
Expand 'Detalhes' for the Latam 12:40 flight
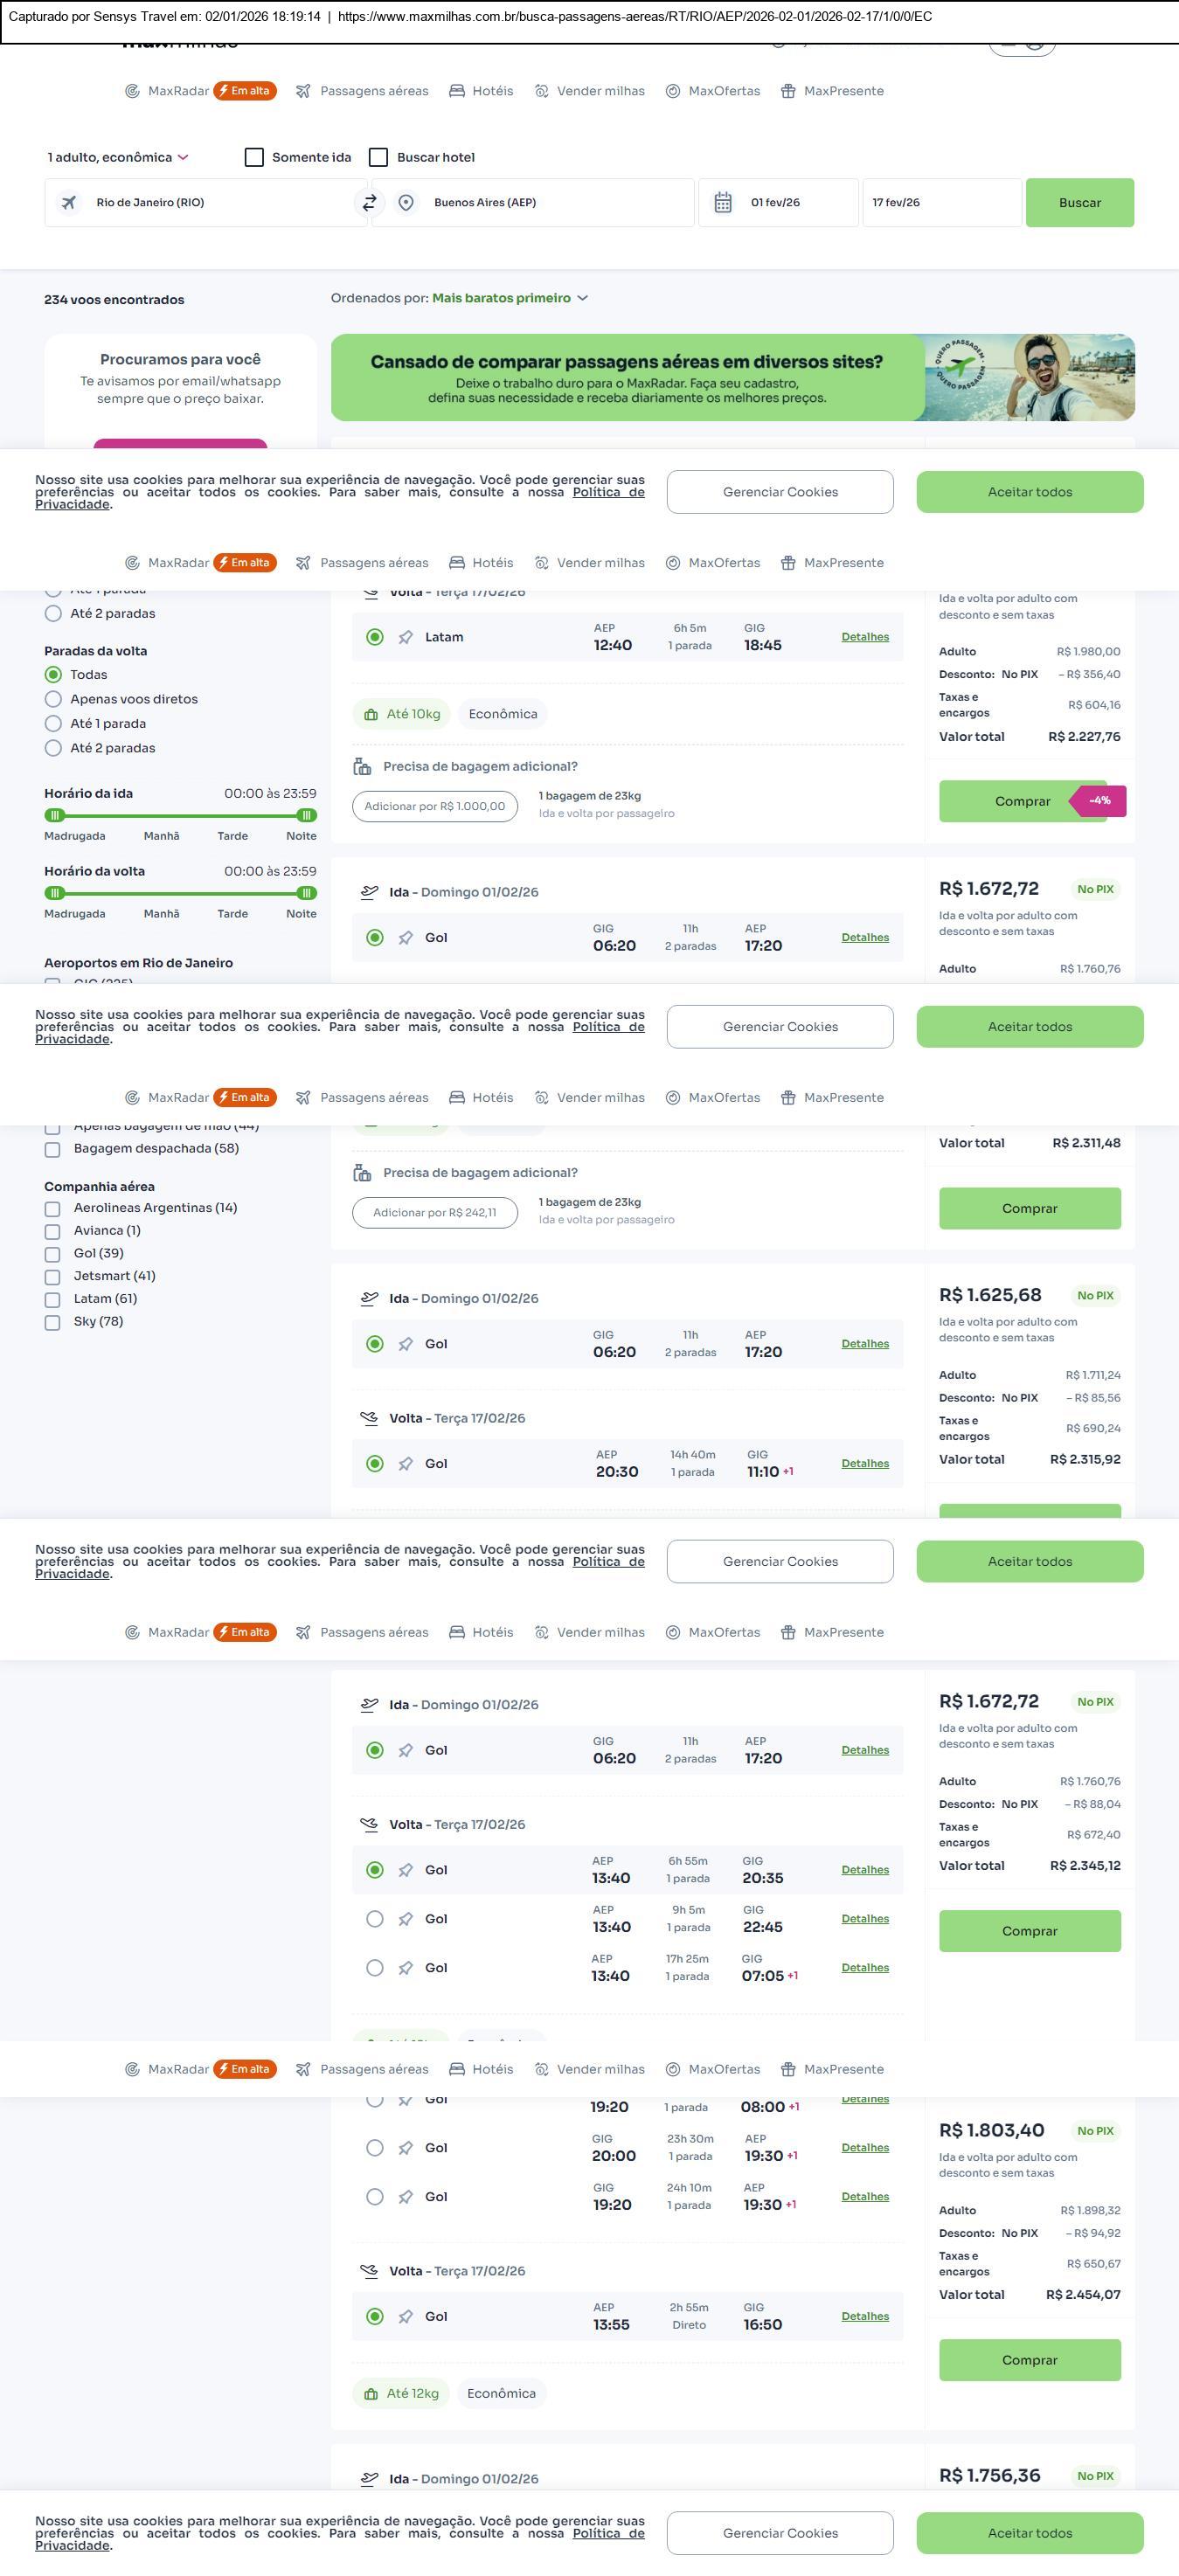[x=865, y=637]
